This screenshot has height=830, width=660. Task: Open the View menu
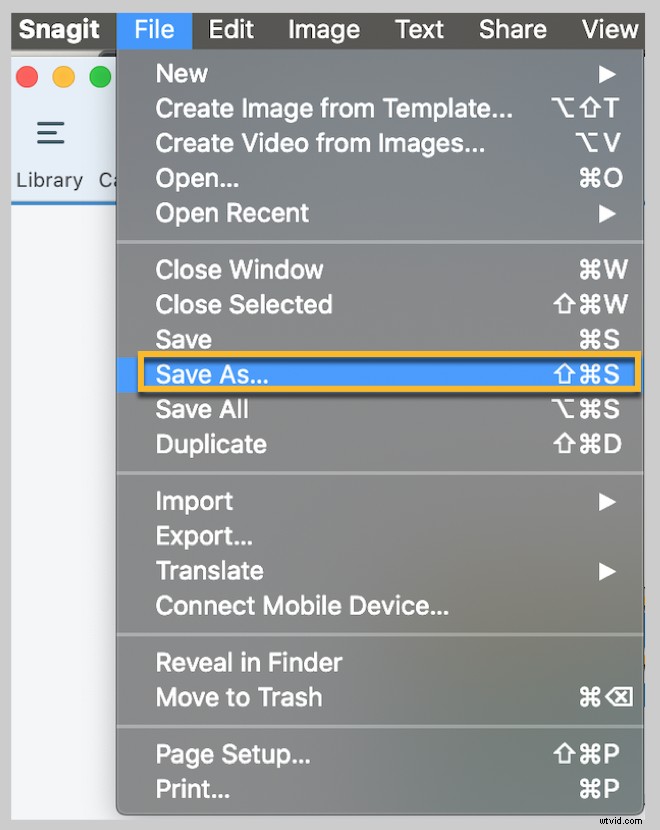point(609,29)
